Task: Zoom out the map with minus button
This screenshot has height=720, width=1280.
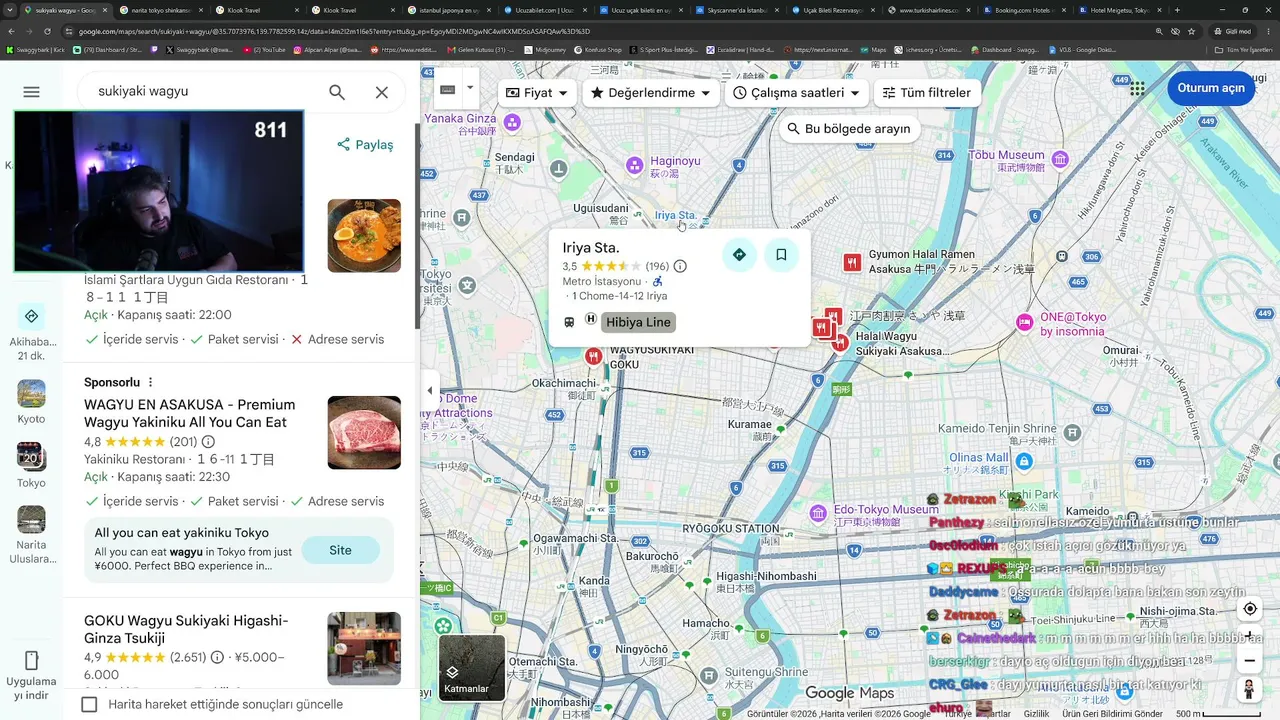Action: point(1250,661)
